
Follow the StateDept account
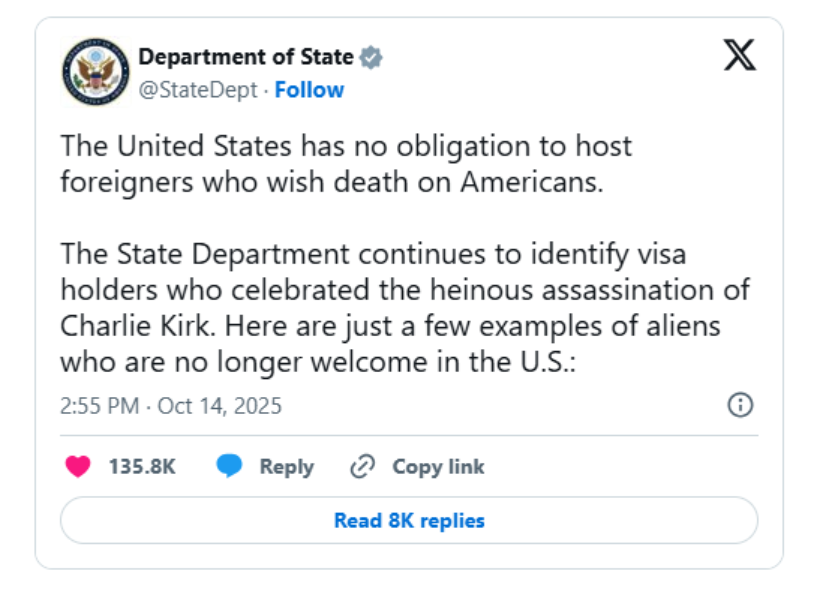click(309, 90)
